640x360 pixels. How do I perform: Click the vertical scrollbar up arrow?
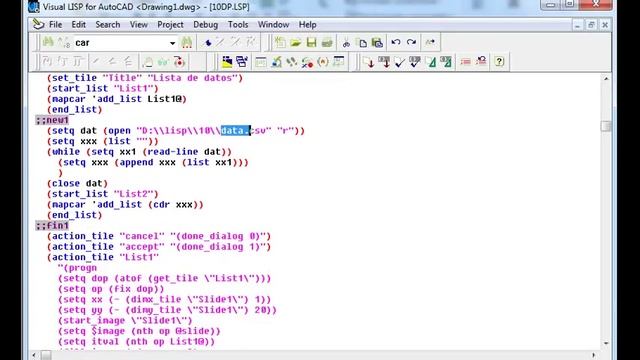(x=606, y=78)
